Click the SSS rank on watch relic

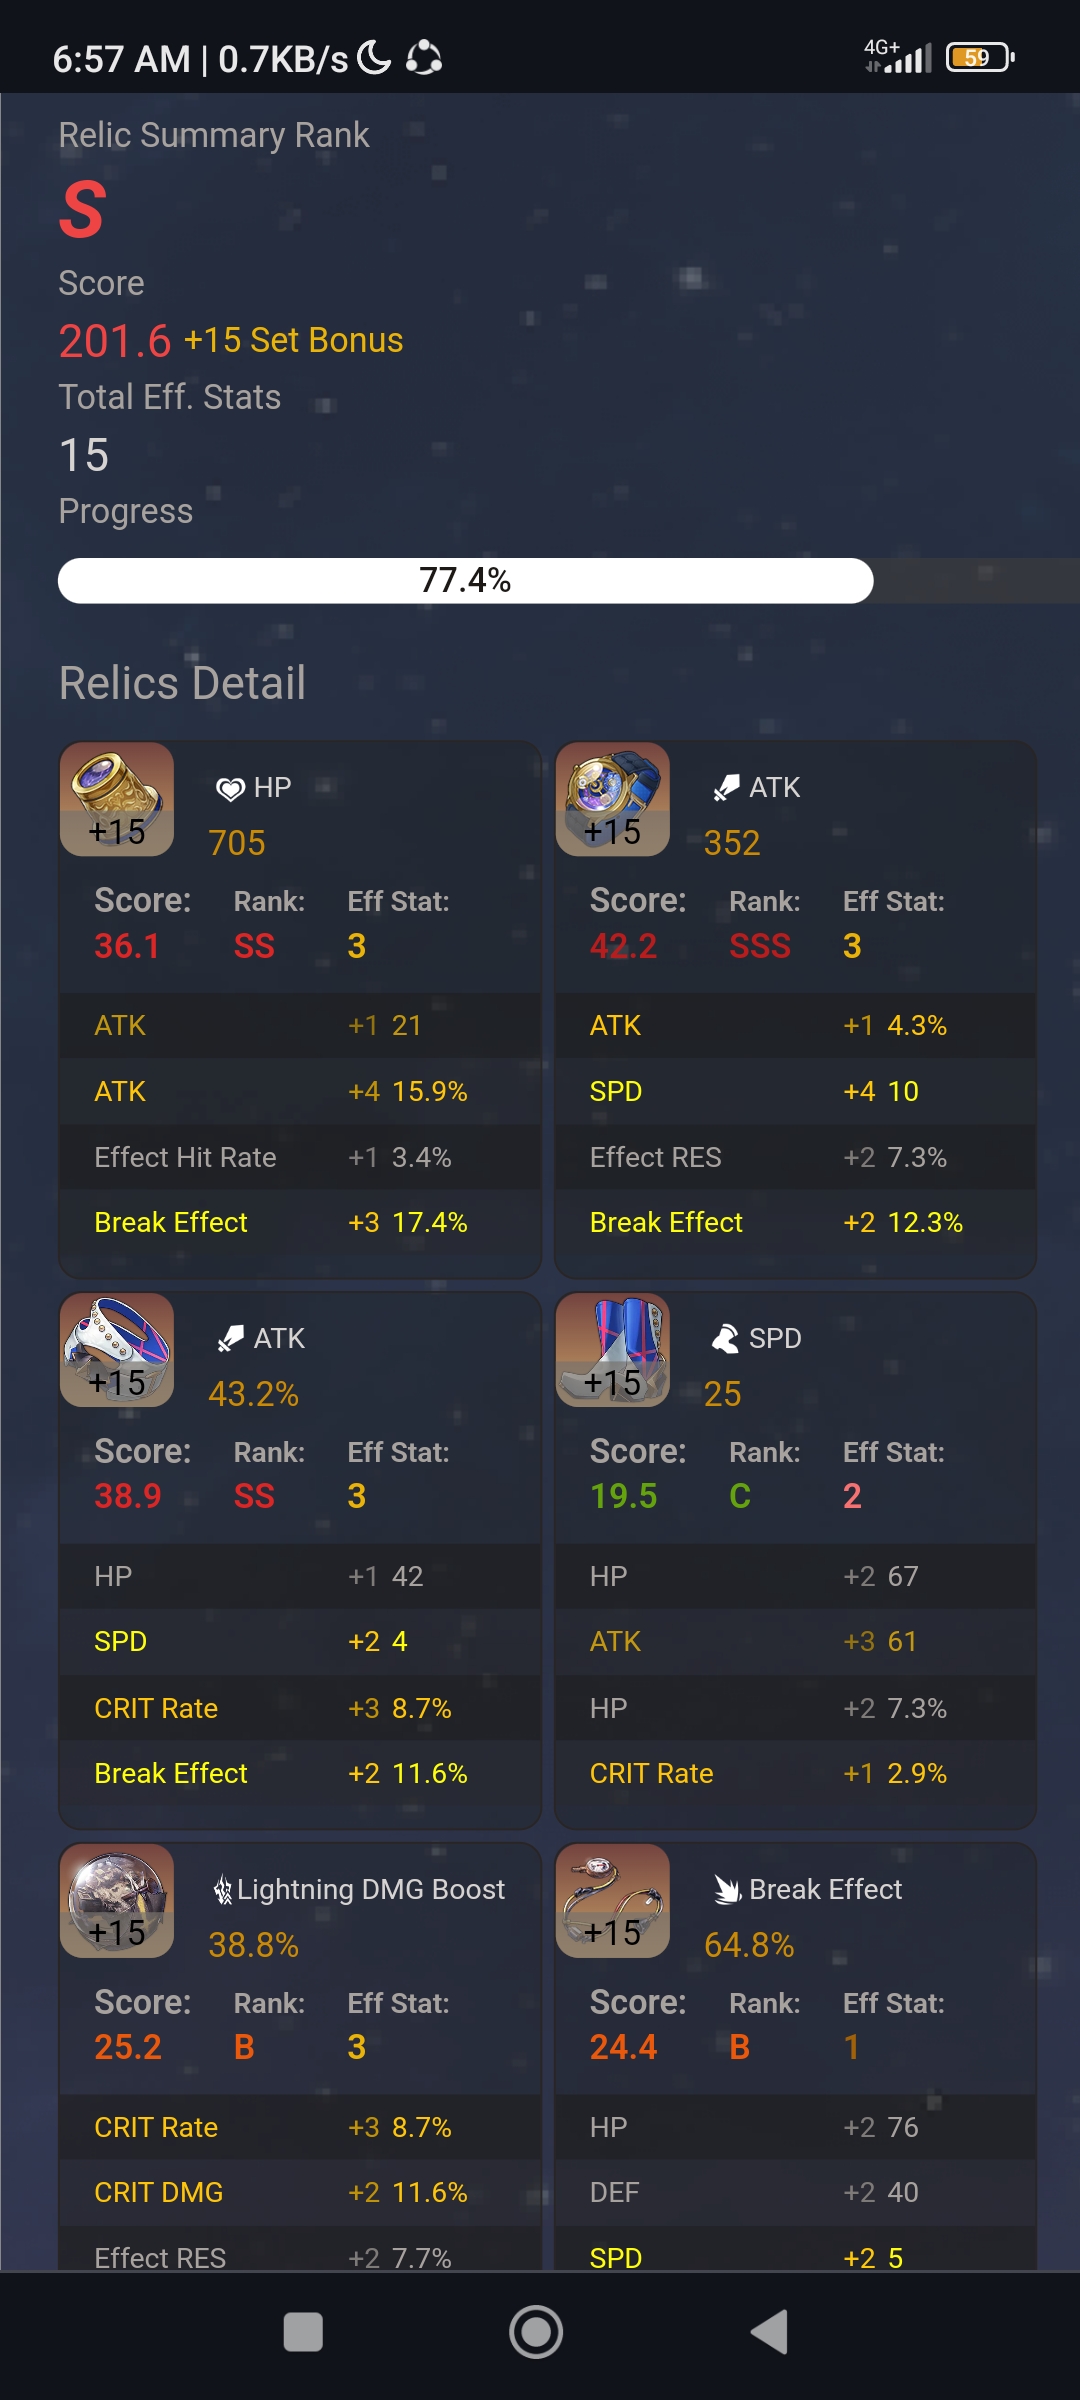click(759, 946)
